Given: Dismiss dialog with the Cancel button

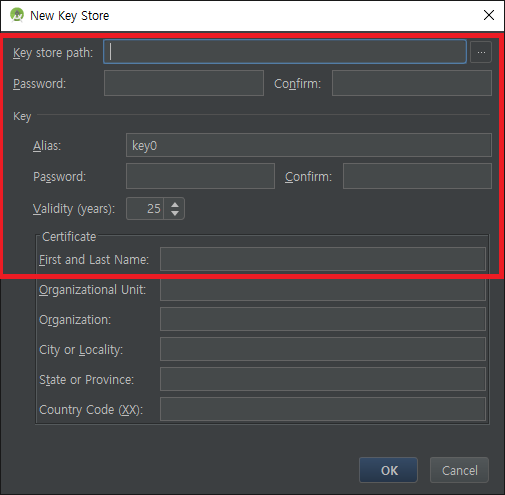Looking at the screenshot, I should point(459,470).
